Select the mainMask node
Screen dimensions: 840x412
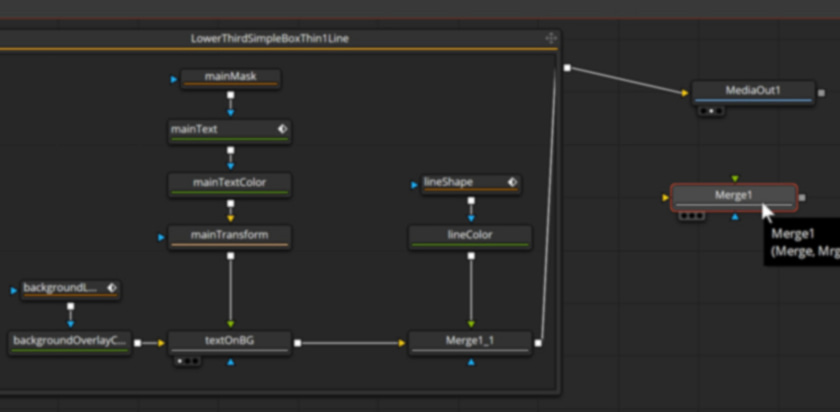(230, 78)
